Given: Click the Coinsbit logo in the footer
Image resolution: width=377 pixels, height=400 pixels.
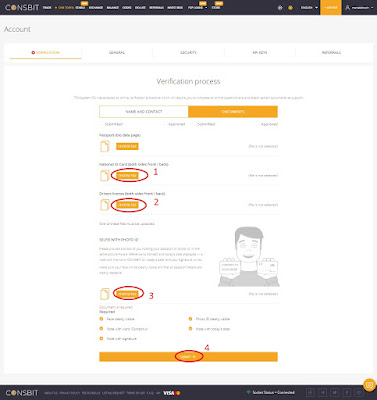Looking at the screenshot, I should pos(22,393).
